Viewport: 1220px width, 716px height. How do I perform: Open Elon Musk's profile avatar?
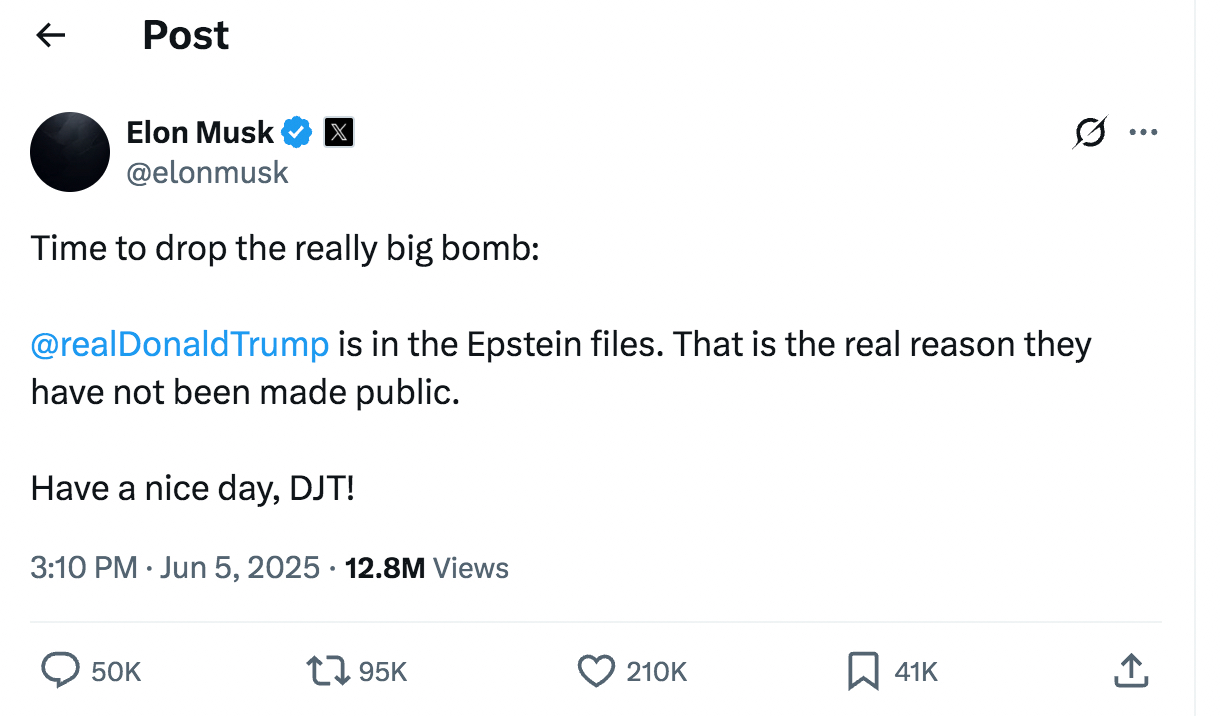70,152
